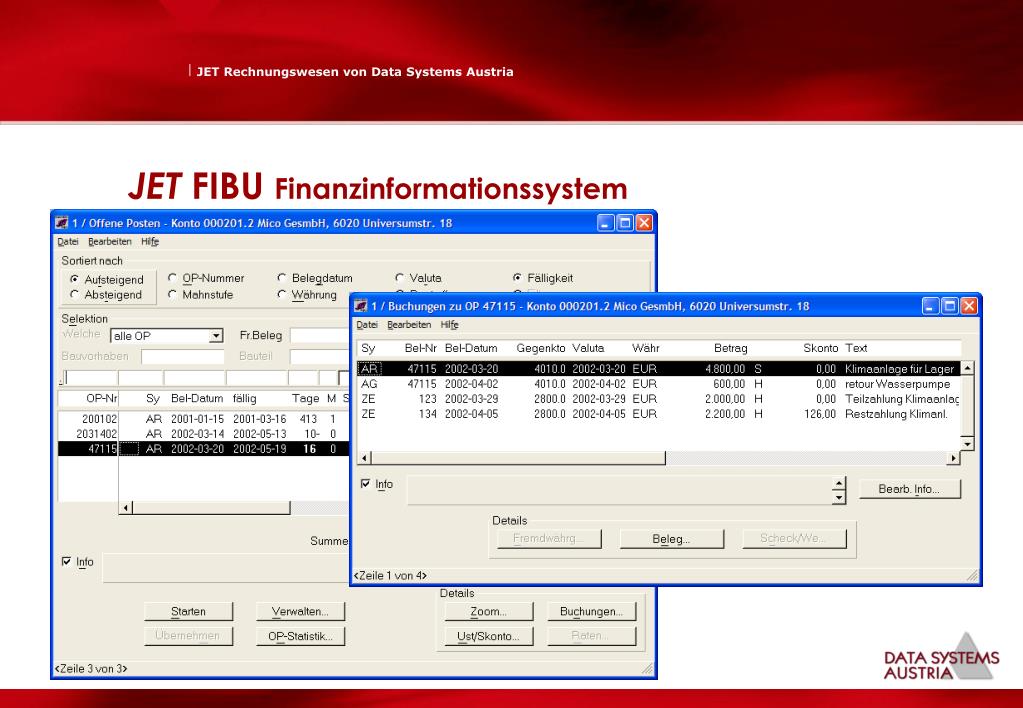
Task: Open Hilfe menu in Offene Posten window
Action: [x=150, y=241]
